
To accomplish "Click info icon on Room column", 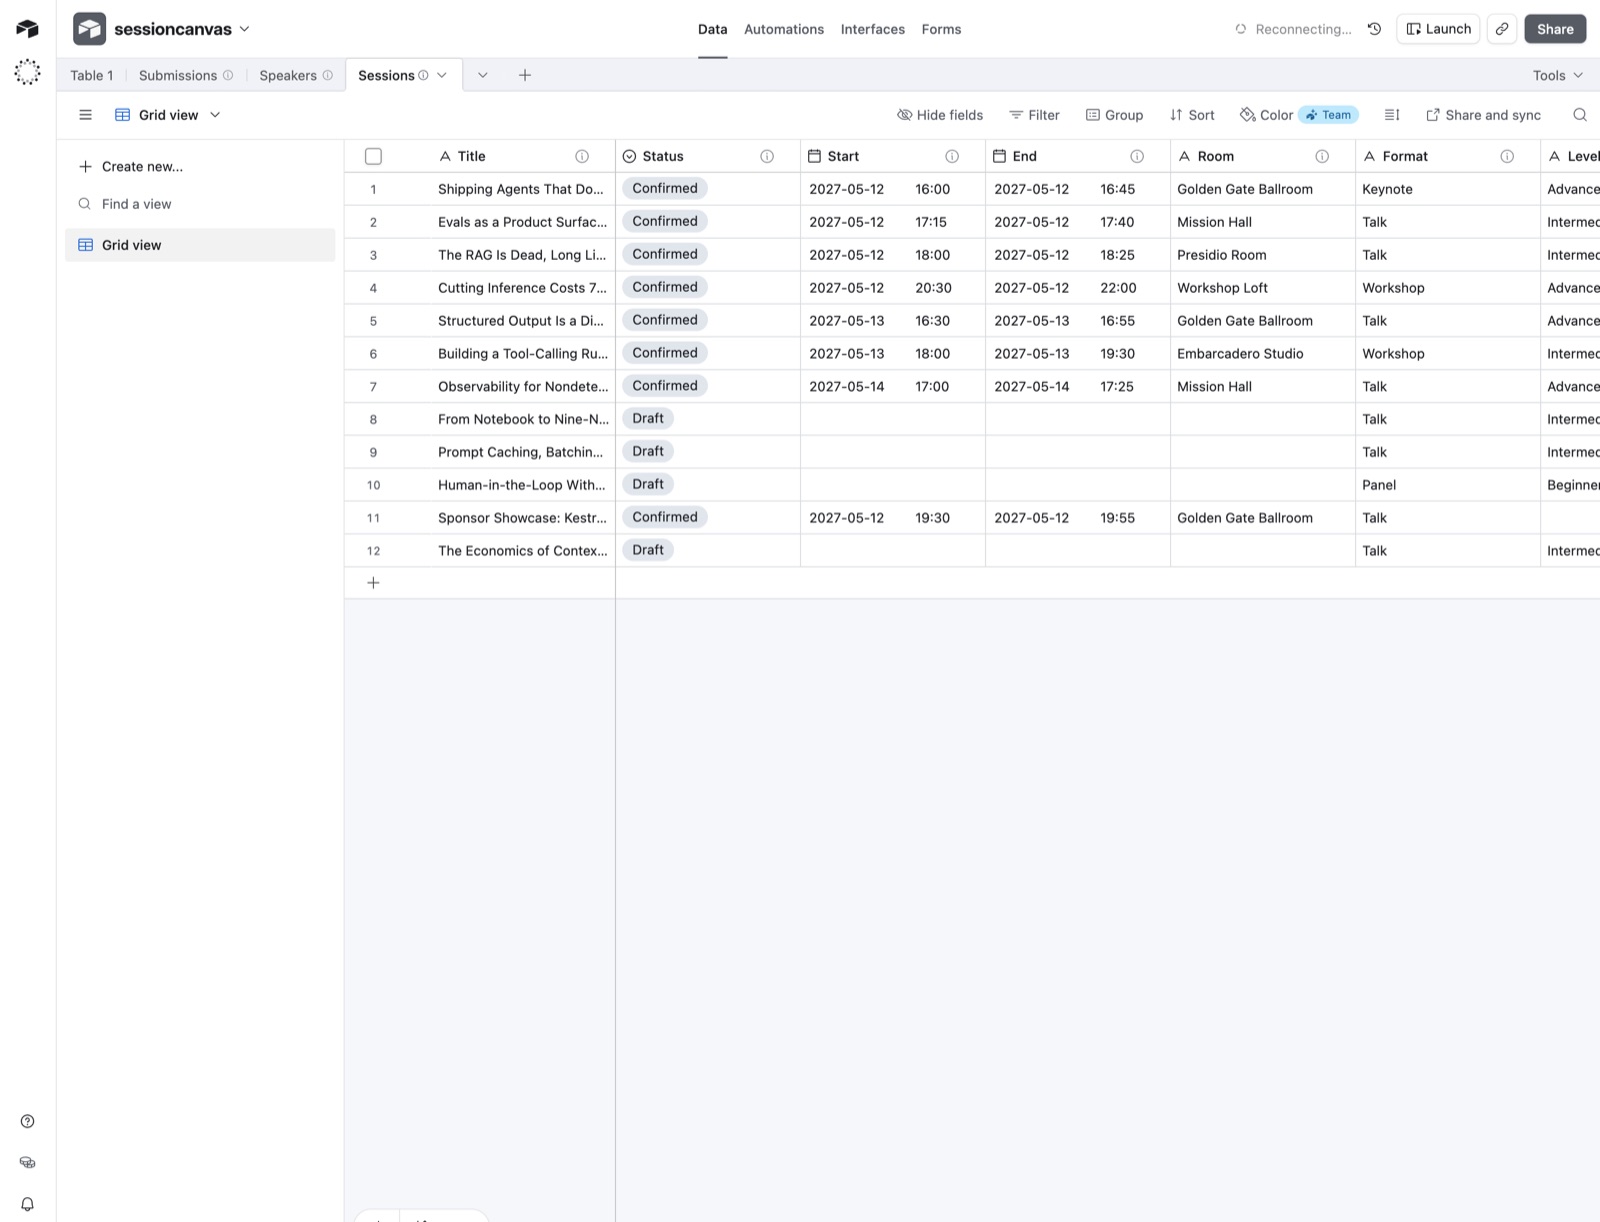I will point(1322,156).
